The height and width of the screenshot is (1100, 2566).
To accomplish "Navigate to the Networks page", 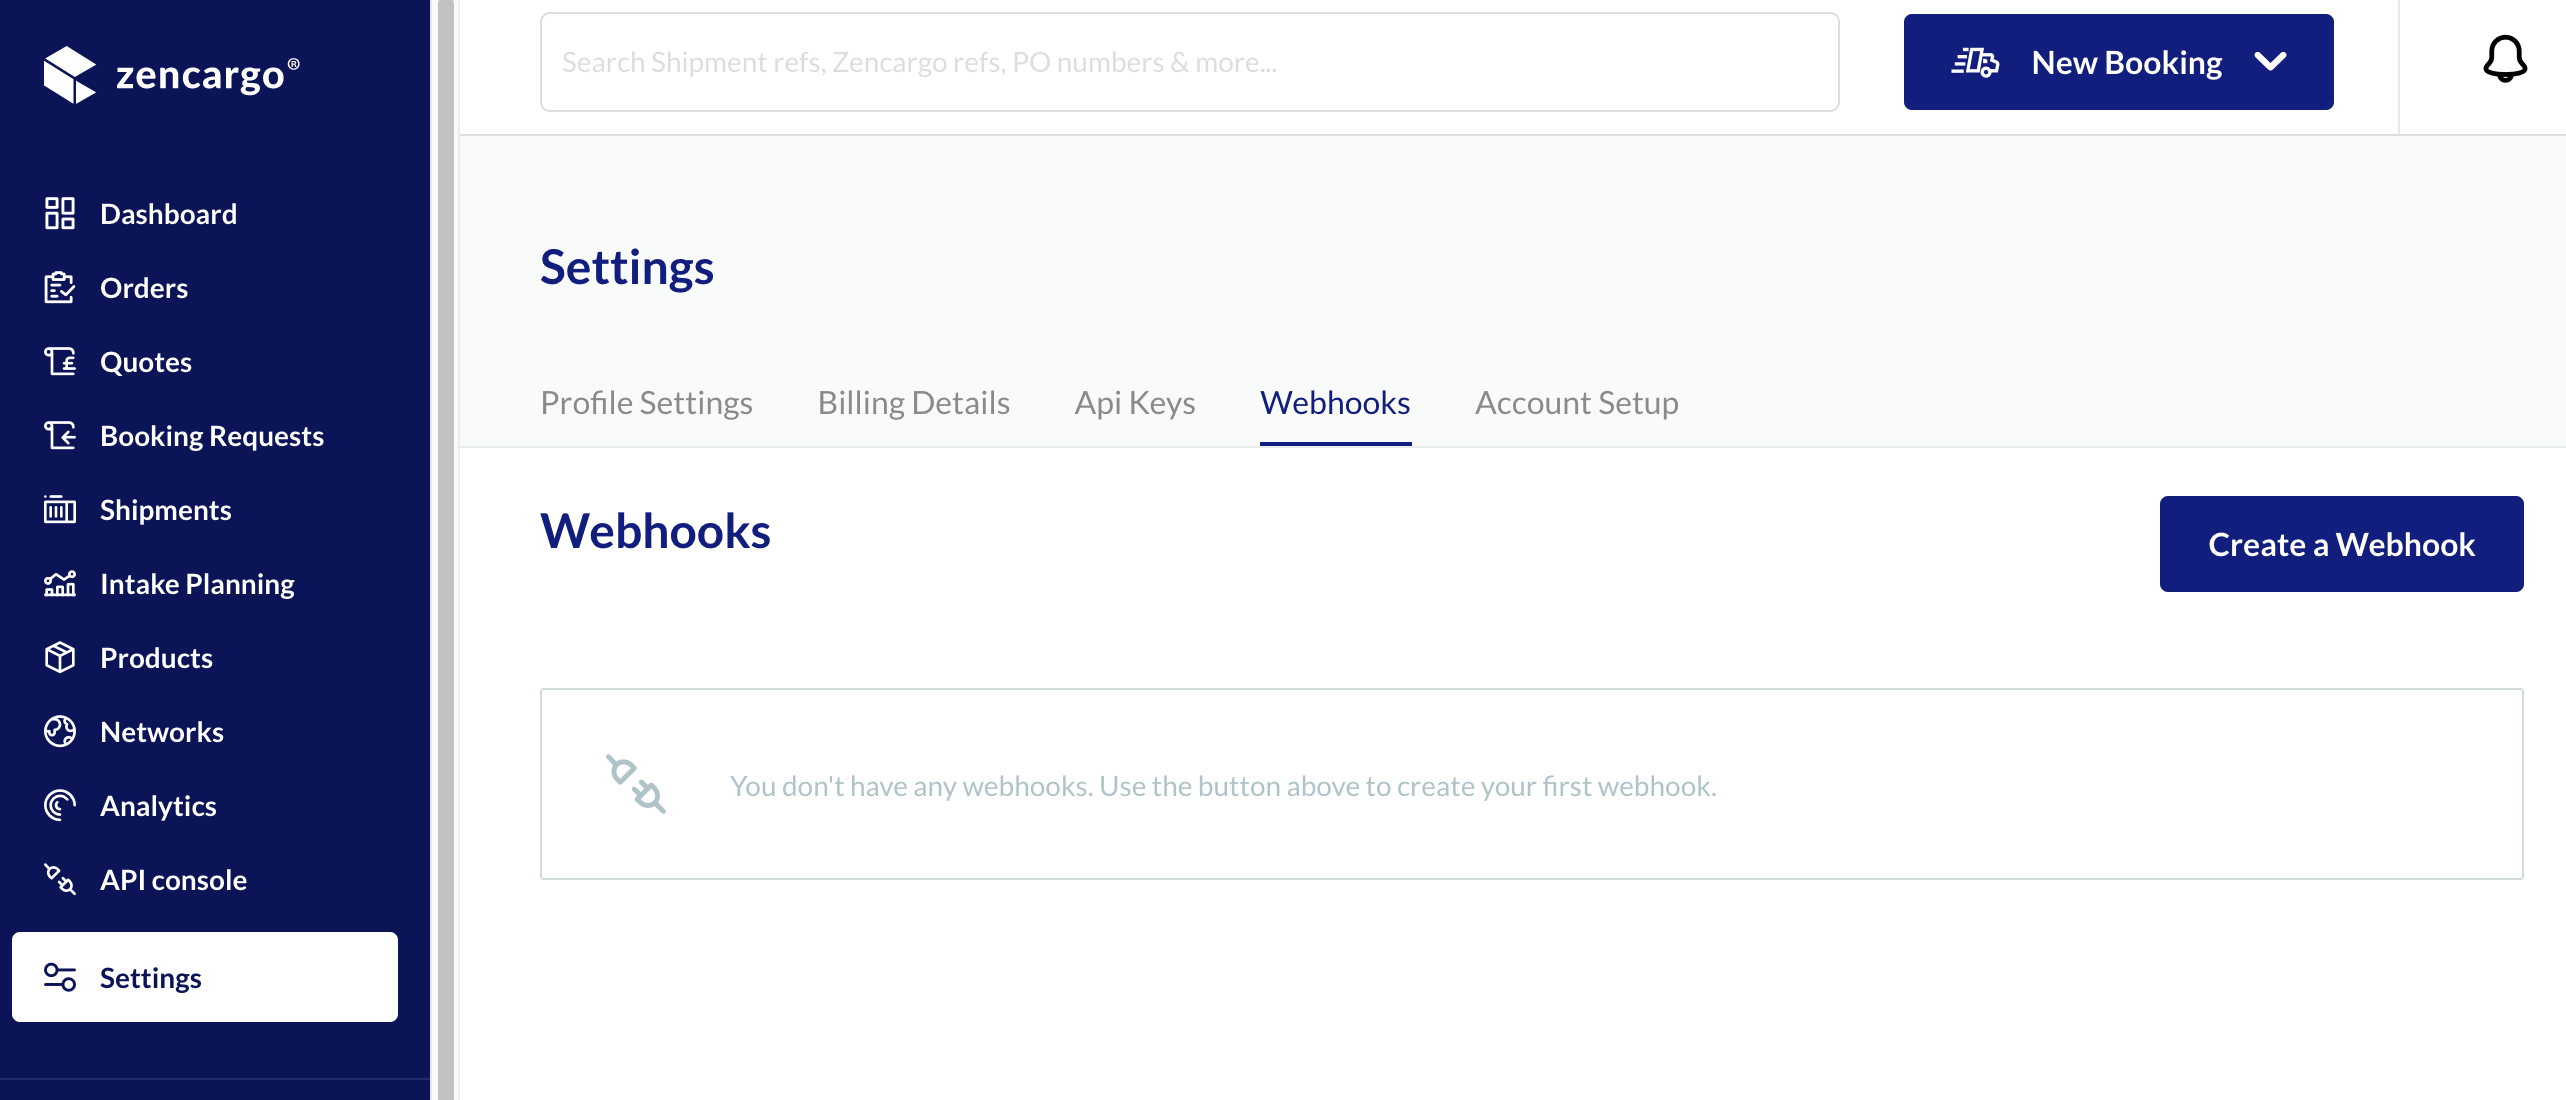I will point(161,731).
